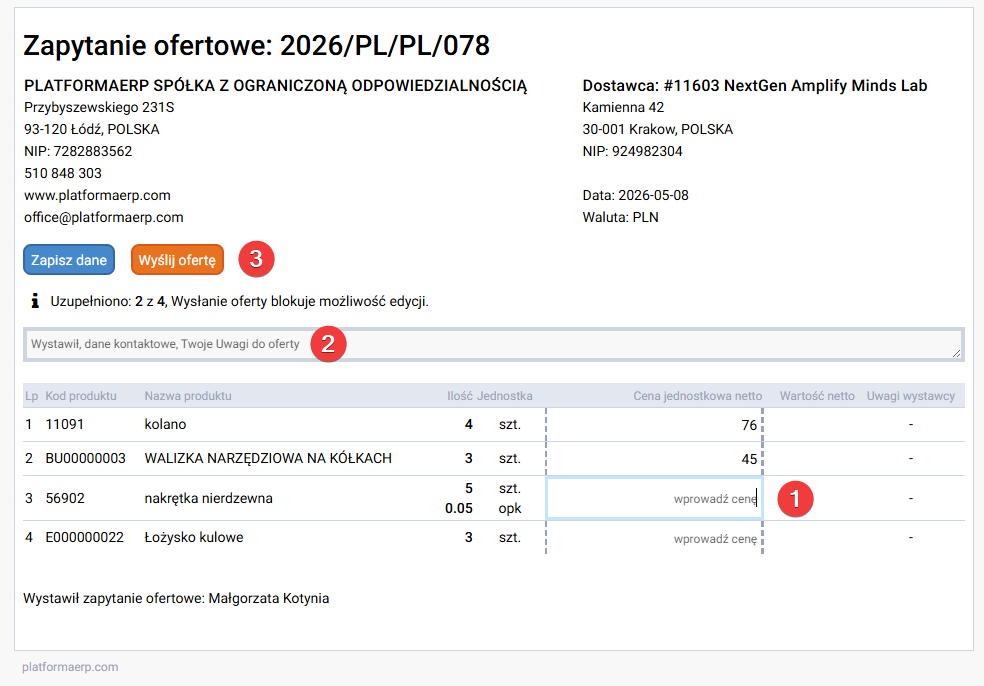Click platformaerp.com in the footer
This screenshot has height=686, width=984.
70,667
